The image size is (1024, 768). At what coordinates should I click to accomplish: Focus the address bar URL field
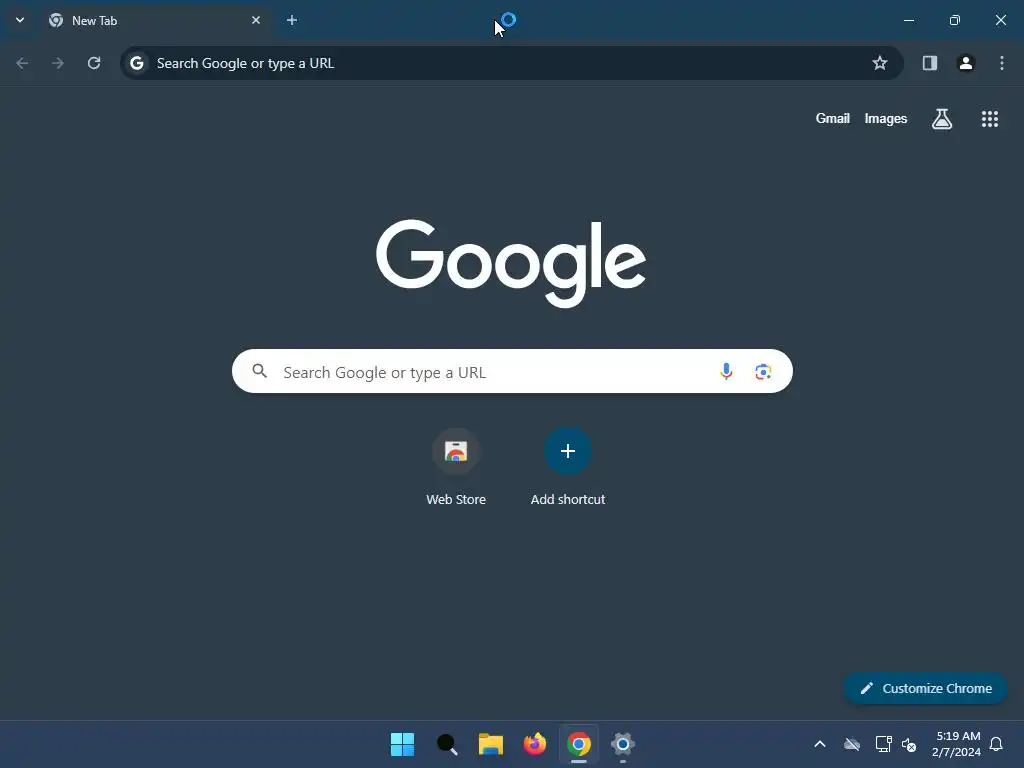[511, 63]
